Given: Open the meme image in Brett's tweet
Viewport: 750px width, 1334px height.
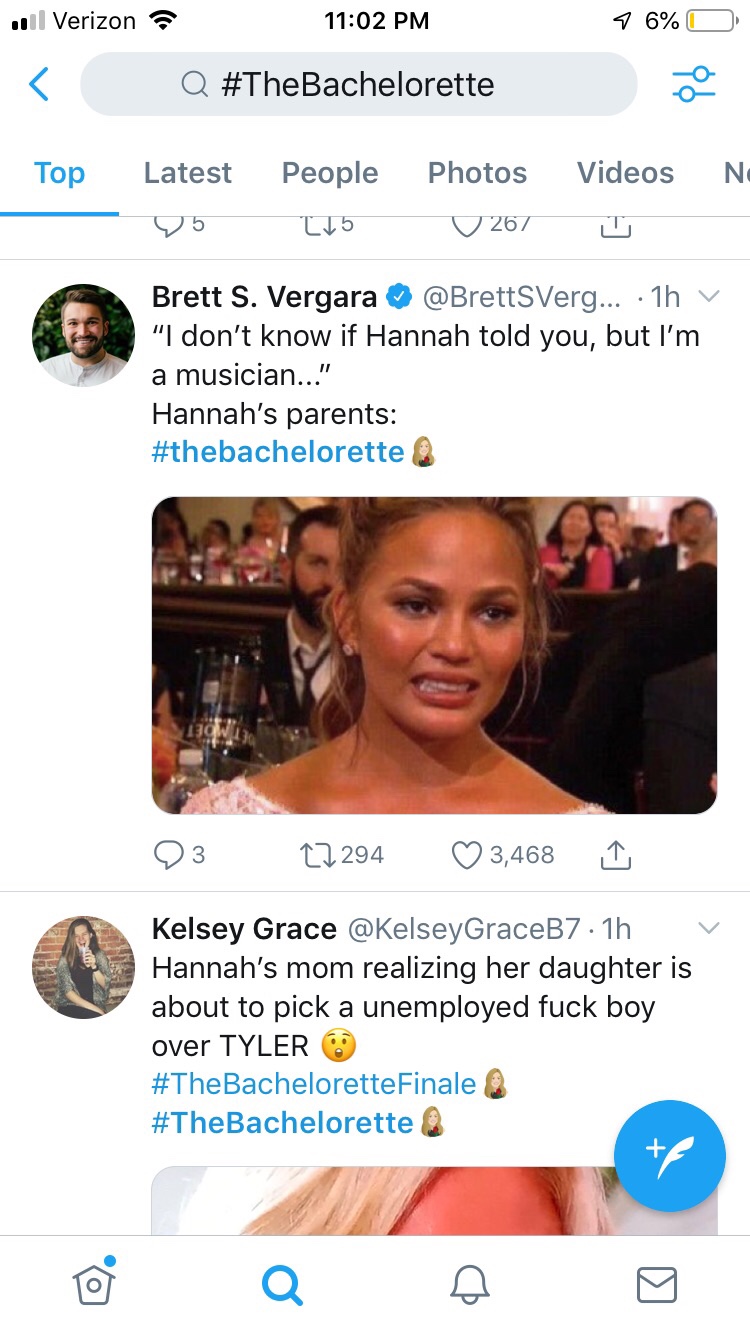Looking at the screenshot, I should [x=434, y=655].
